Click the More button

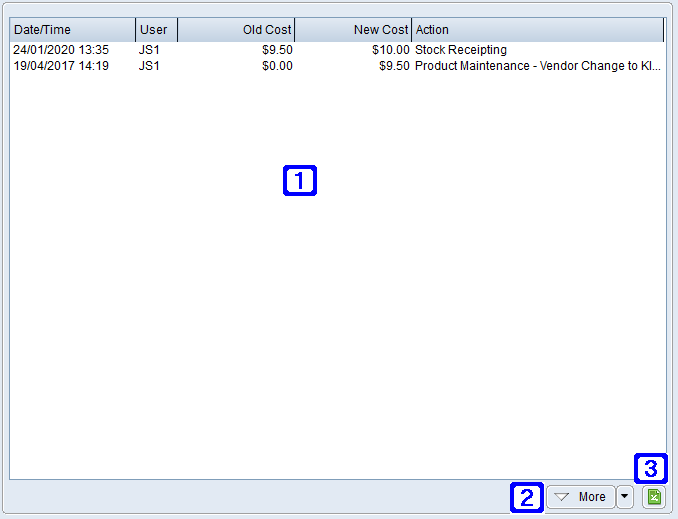pyautogui.click(x=581, y=497)
